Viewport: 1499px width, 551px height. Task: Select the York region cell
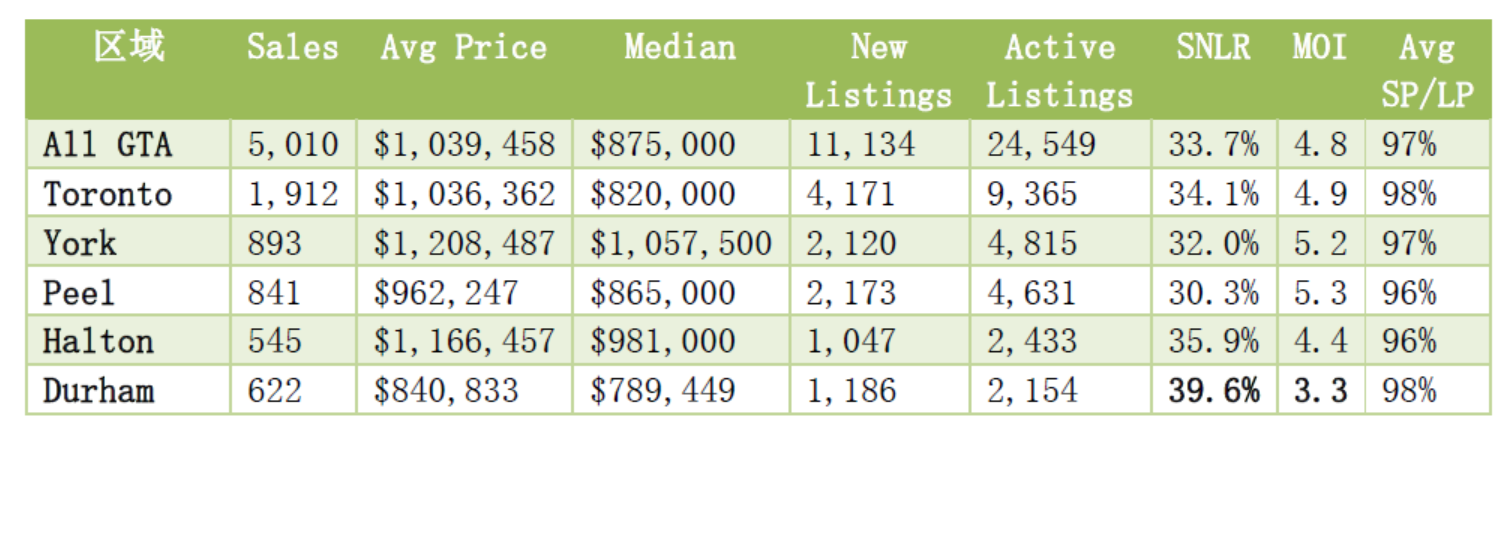click(x=80, y=243)
